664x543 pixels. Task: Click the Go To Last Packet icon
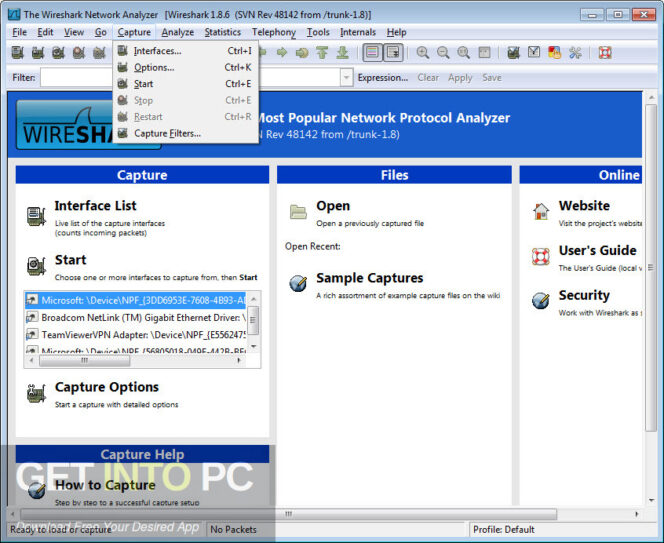343,53
